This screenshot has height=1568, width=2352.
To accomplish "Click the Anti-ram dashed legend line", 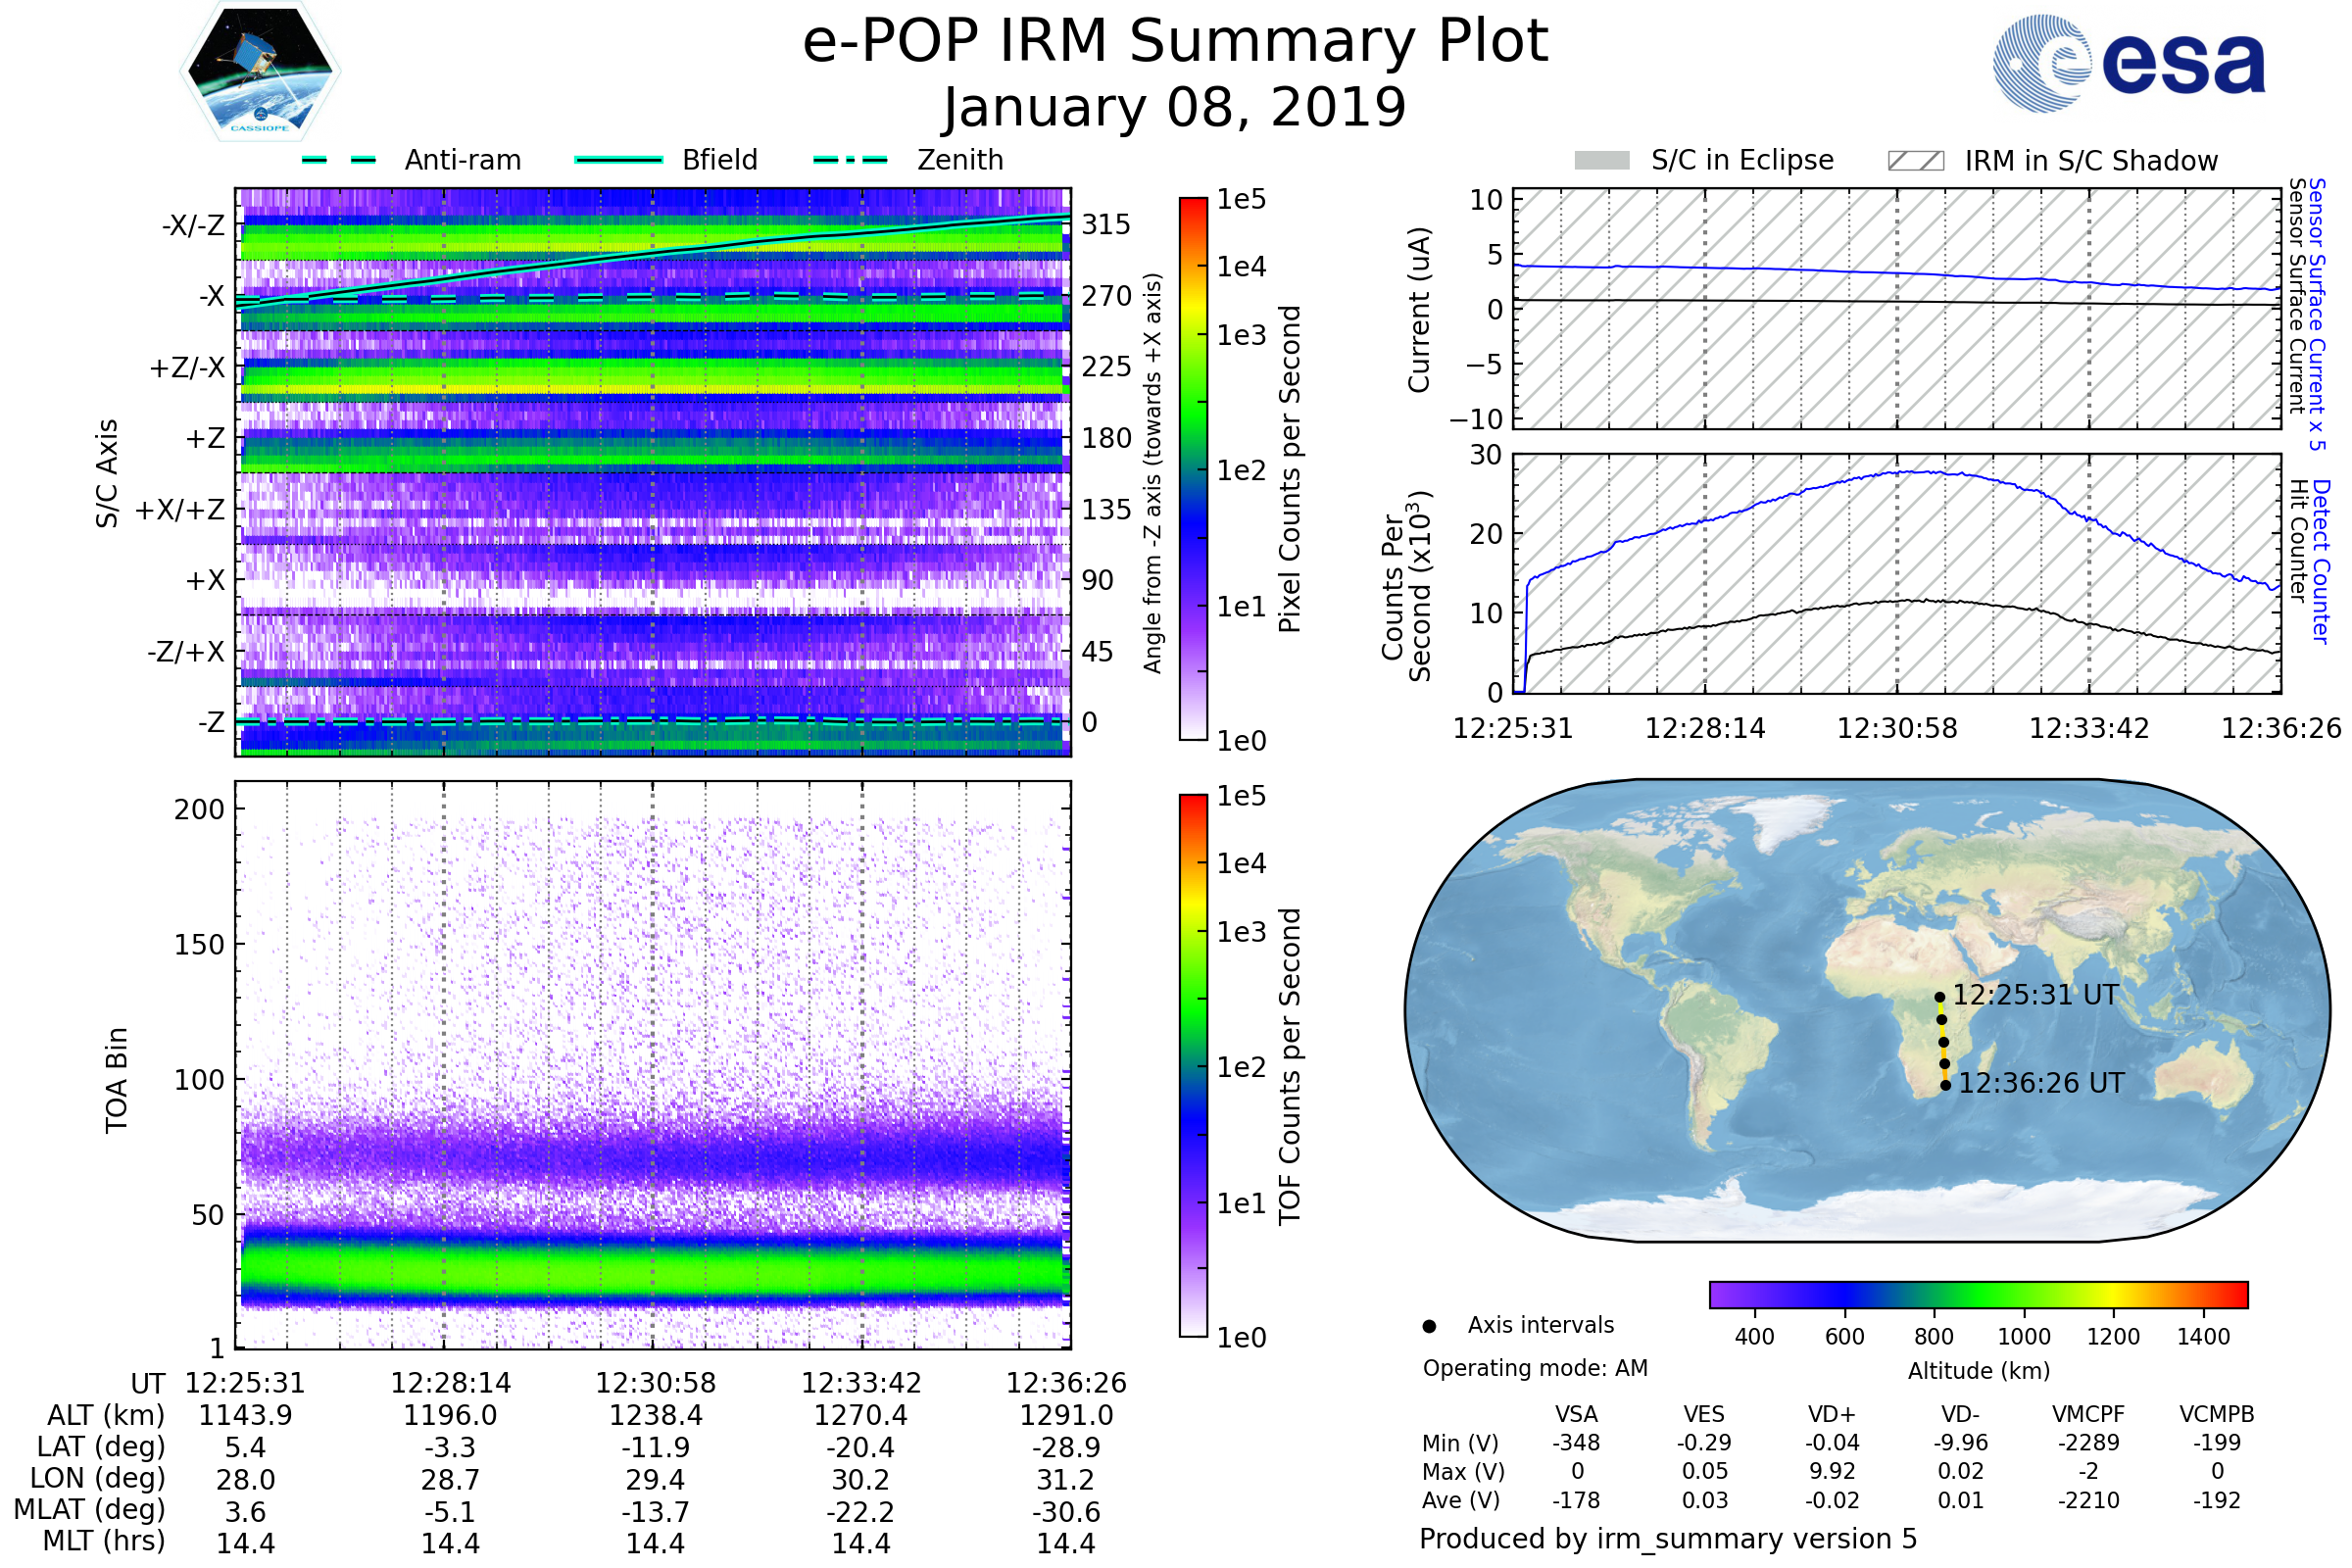I will (x=339, y=160).
